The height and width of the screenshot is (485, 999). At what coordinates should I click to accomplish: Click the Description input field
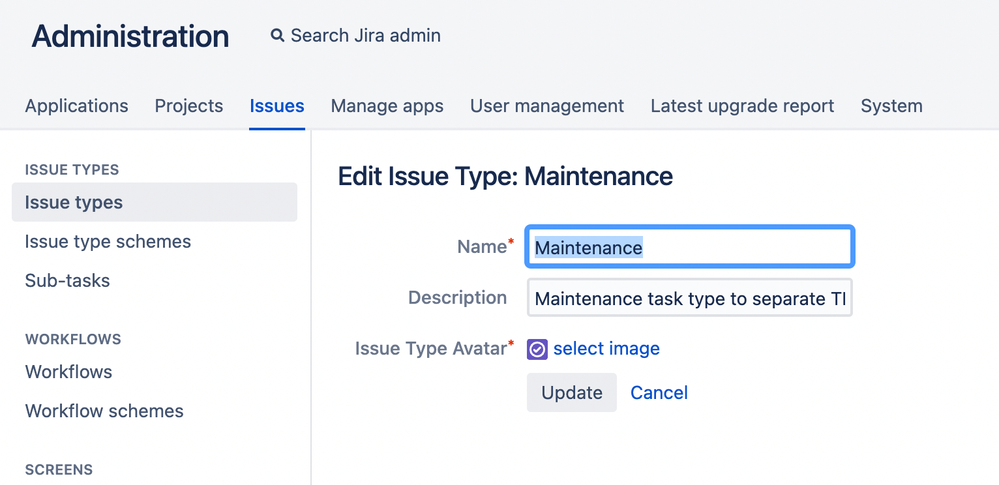689,298
